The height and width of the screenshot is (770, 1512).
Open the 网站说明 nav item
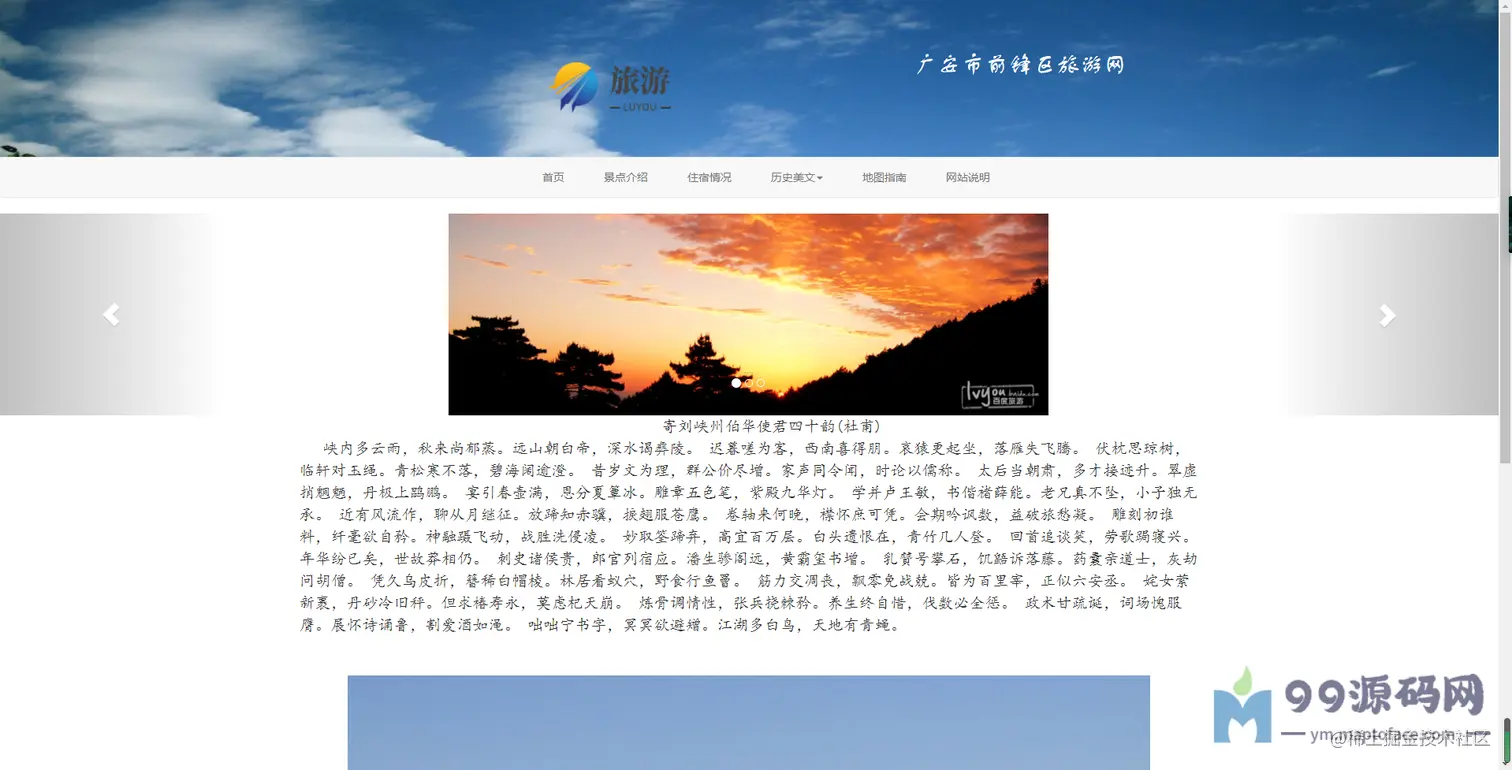pyautogui.click(x=968, y=177)
